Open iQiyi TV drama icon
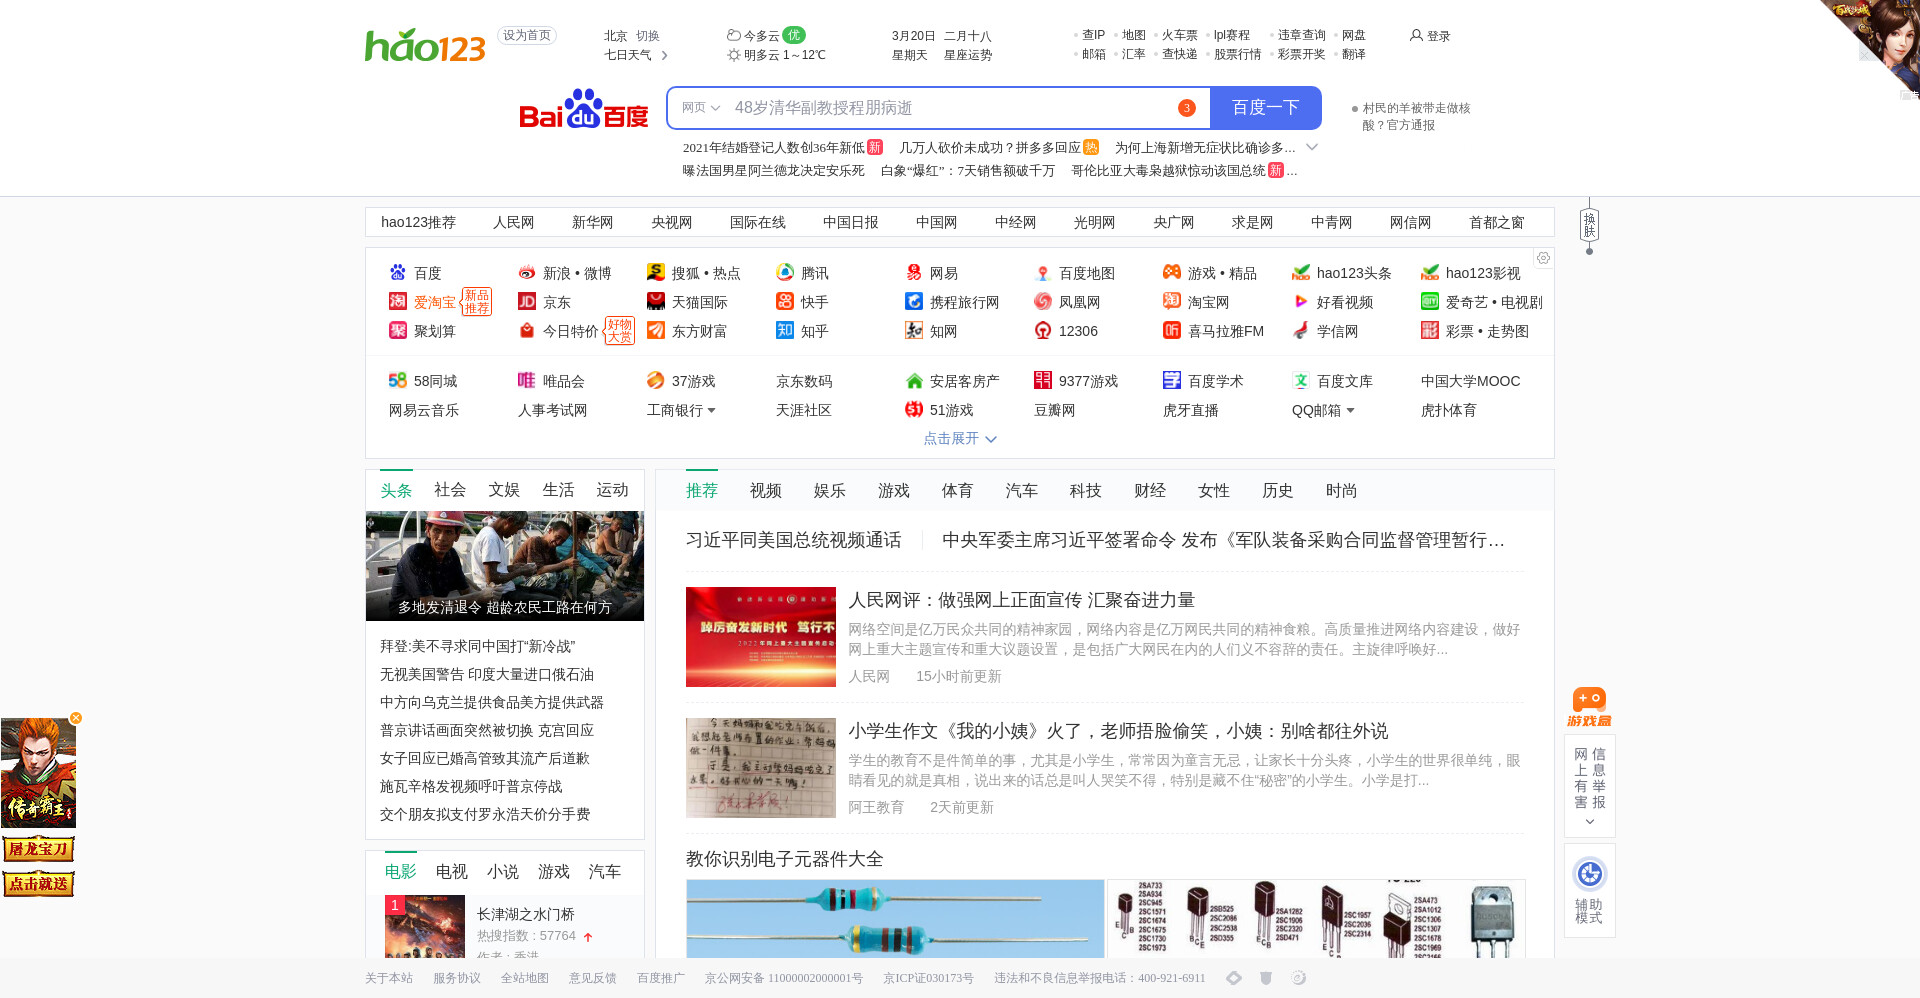1920x998 pixels. 1430,302
